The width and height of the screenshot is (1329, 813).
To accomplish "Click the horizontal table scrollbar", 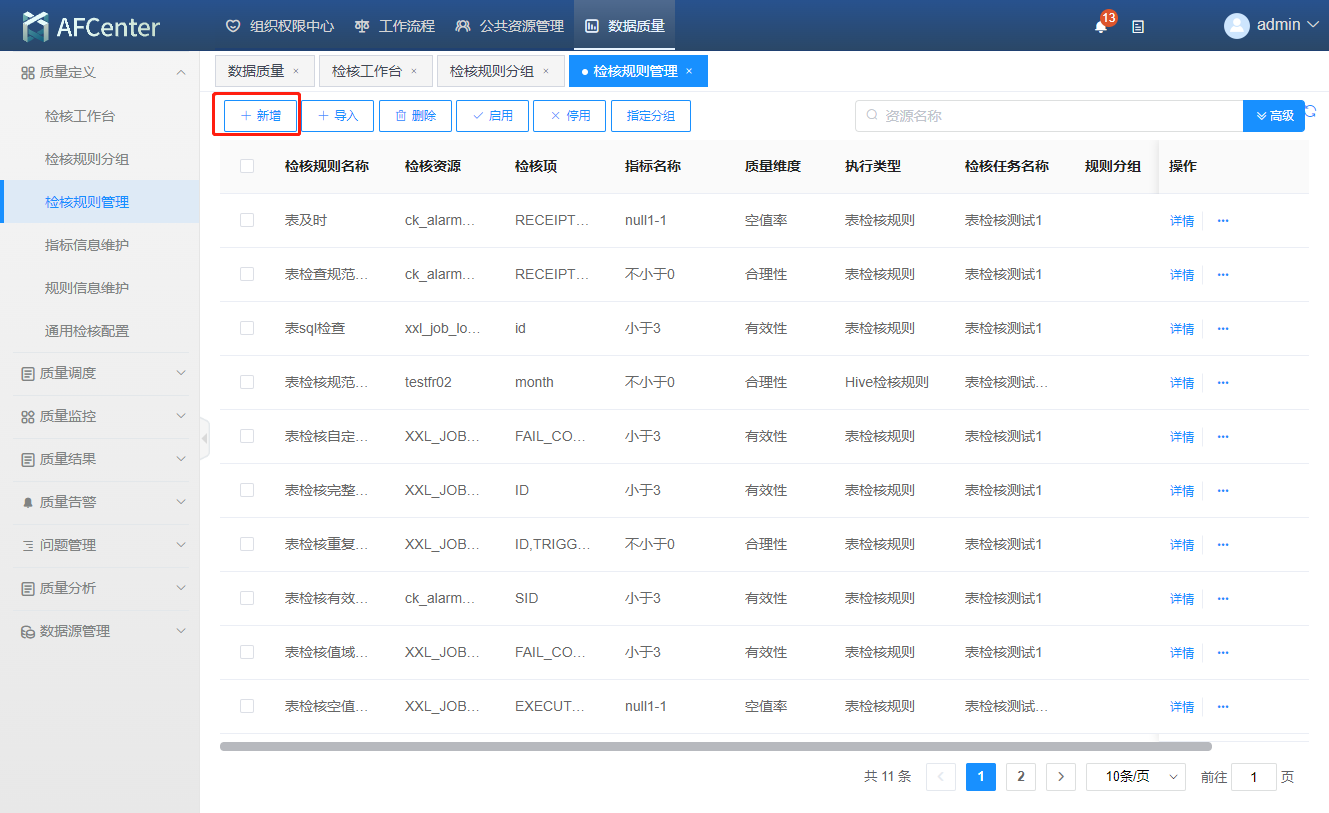I will pyautogui.click(x=715, y=746).
